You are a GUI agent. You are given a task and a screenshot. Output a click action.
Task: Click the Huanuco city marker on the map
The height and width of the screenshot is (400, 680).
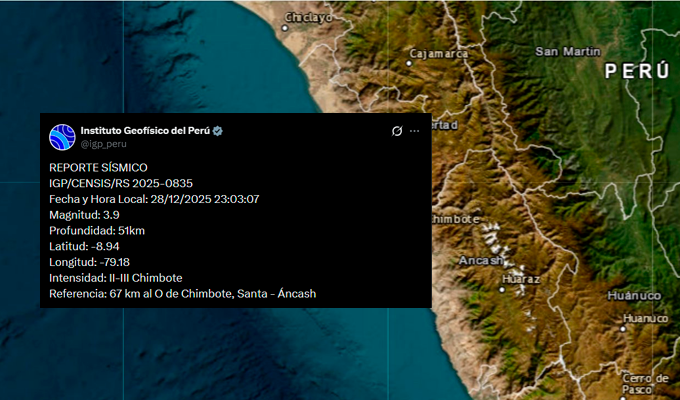pos(623,329)
